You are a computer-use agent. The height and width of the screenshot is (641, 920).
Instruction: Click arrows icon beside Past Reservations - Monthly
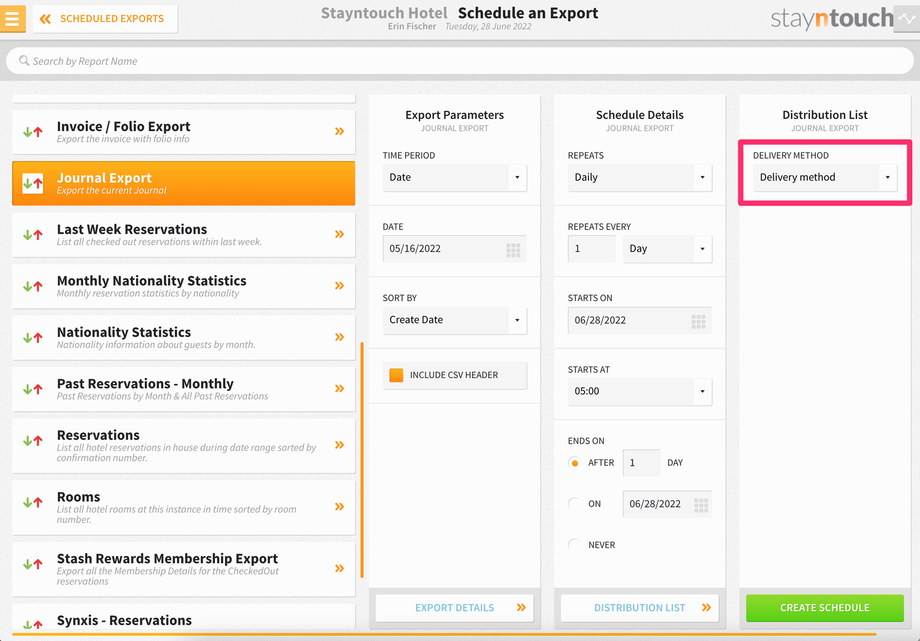tap(33, 389)
